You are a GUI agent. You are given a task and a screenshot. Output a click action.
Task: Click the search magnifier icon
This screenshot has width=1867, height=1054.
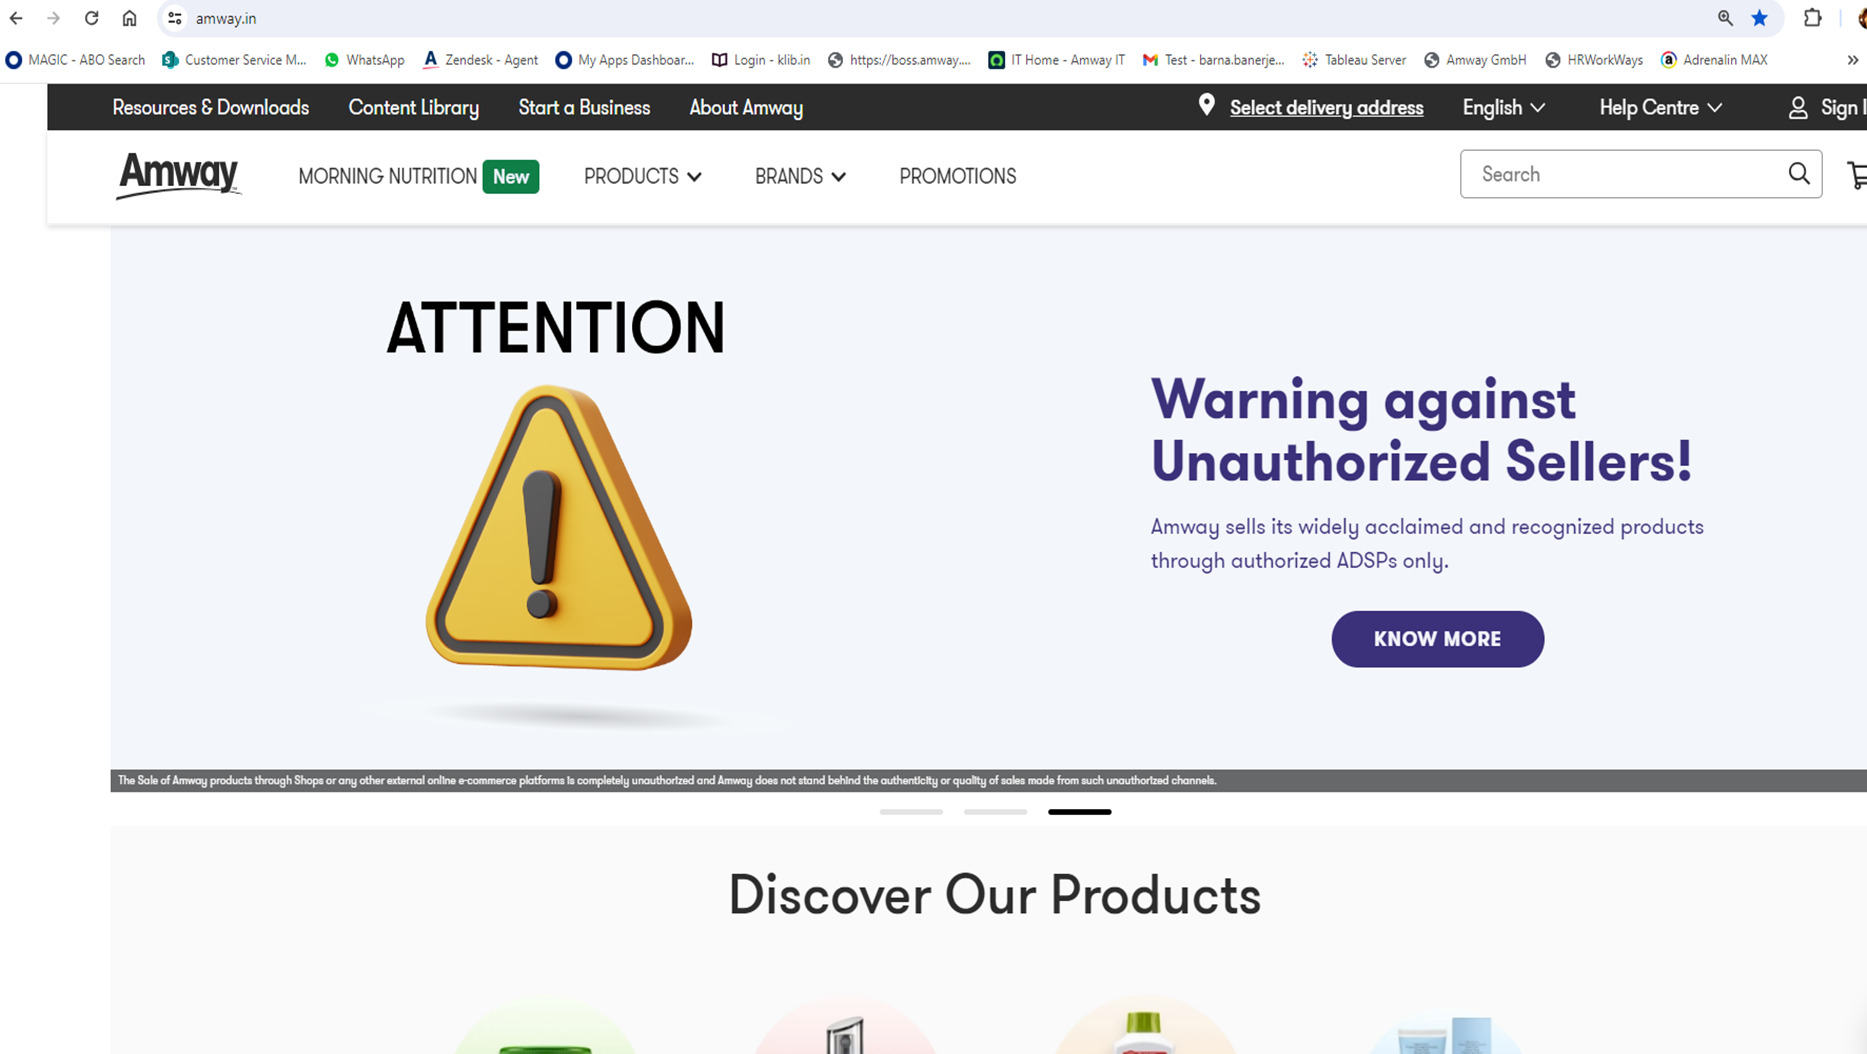(x=1798, y=174)
